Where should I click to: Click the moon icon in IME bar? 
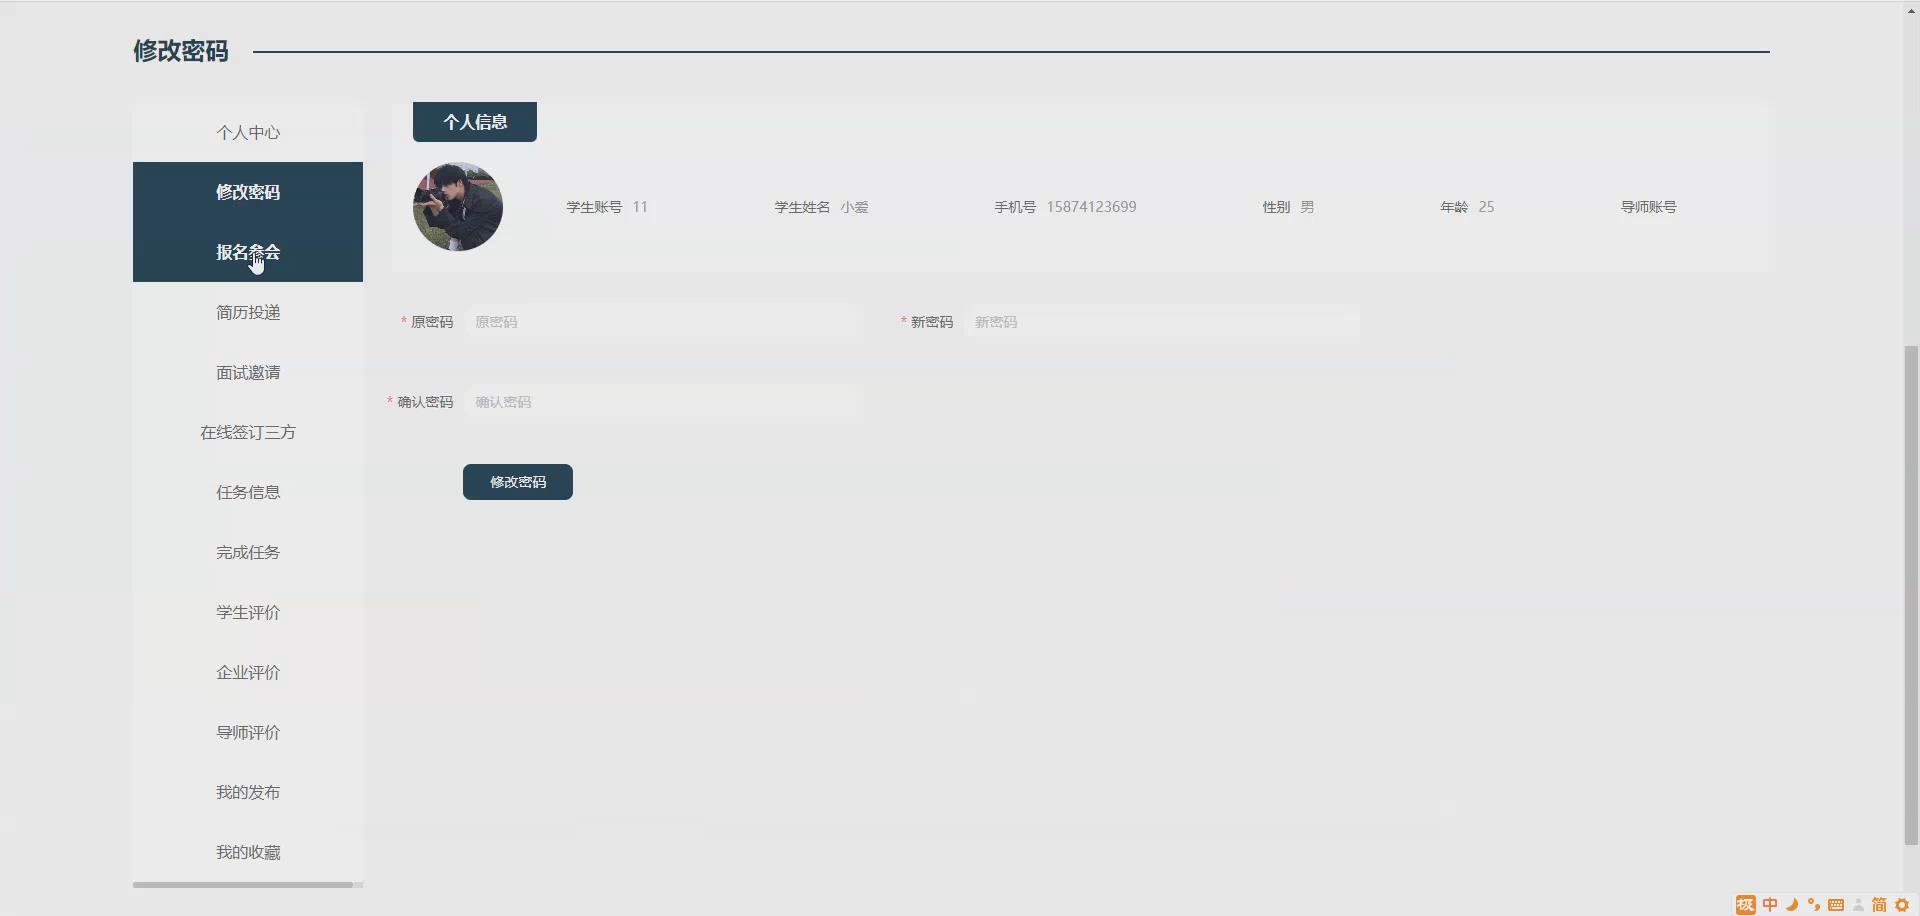coord(1792,905)
